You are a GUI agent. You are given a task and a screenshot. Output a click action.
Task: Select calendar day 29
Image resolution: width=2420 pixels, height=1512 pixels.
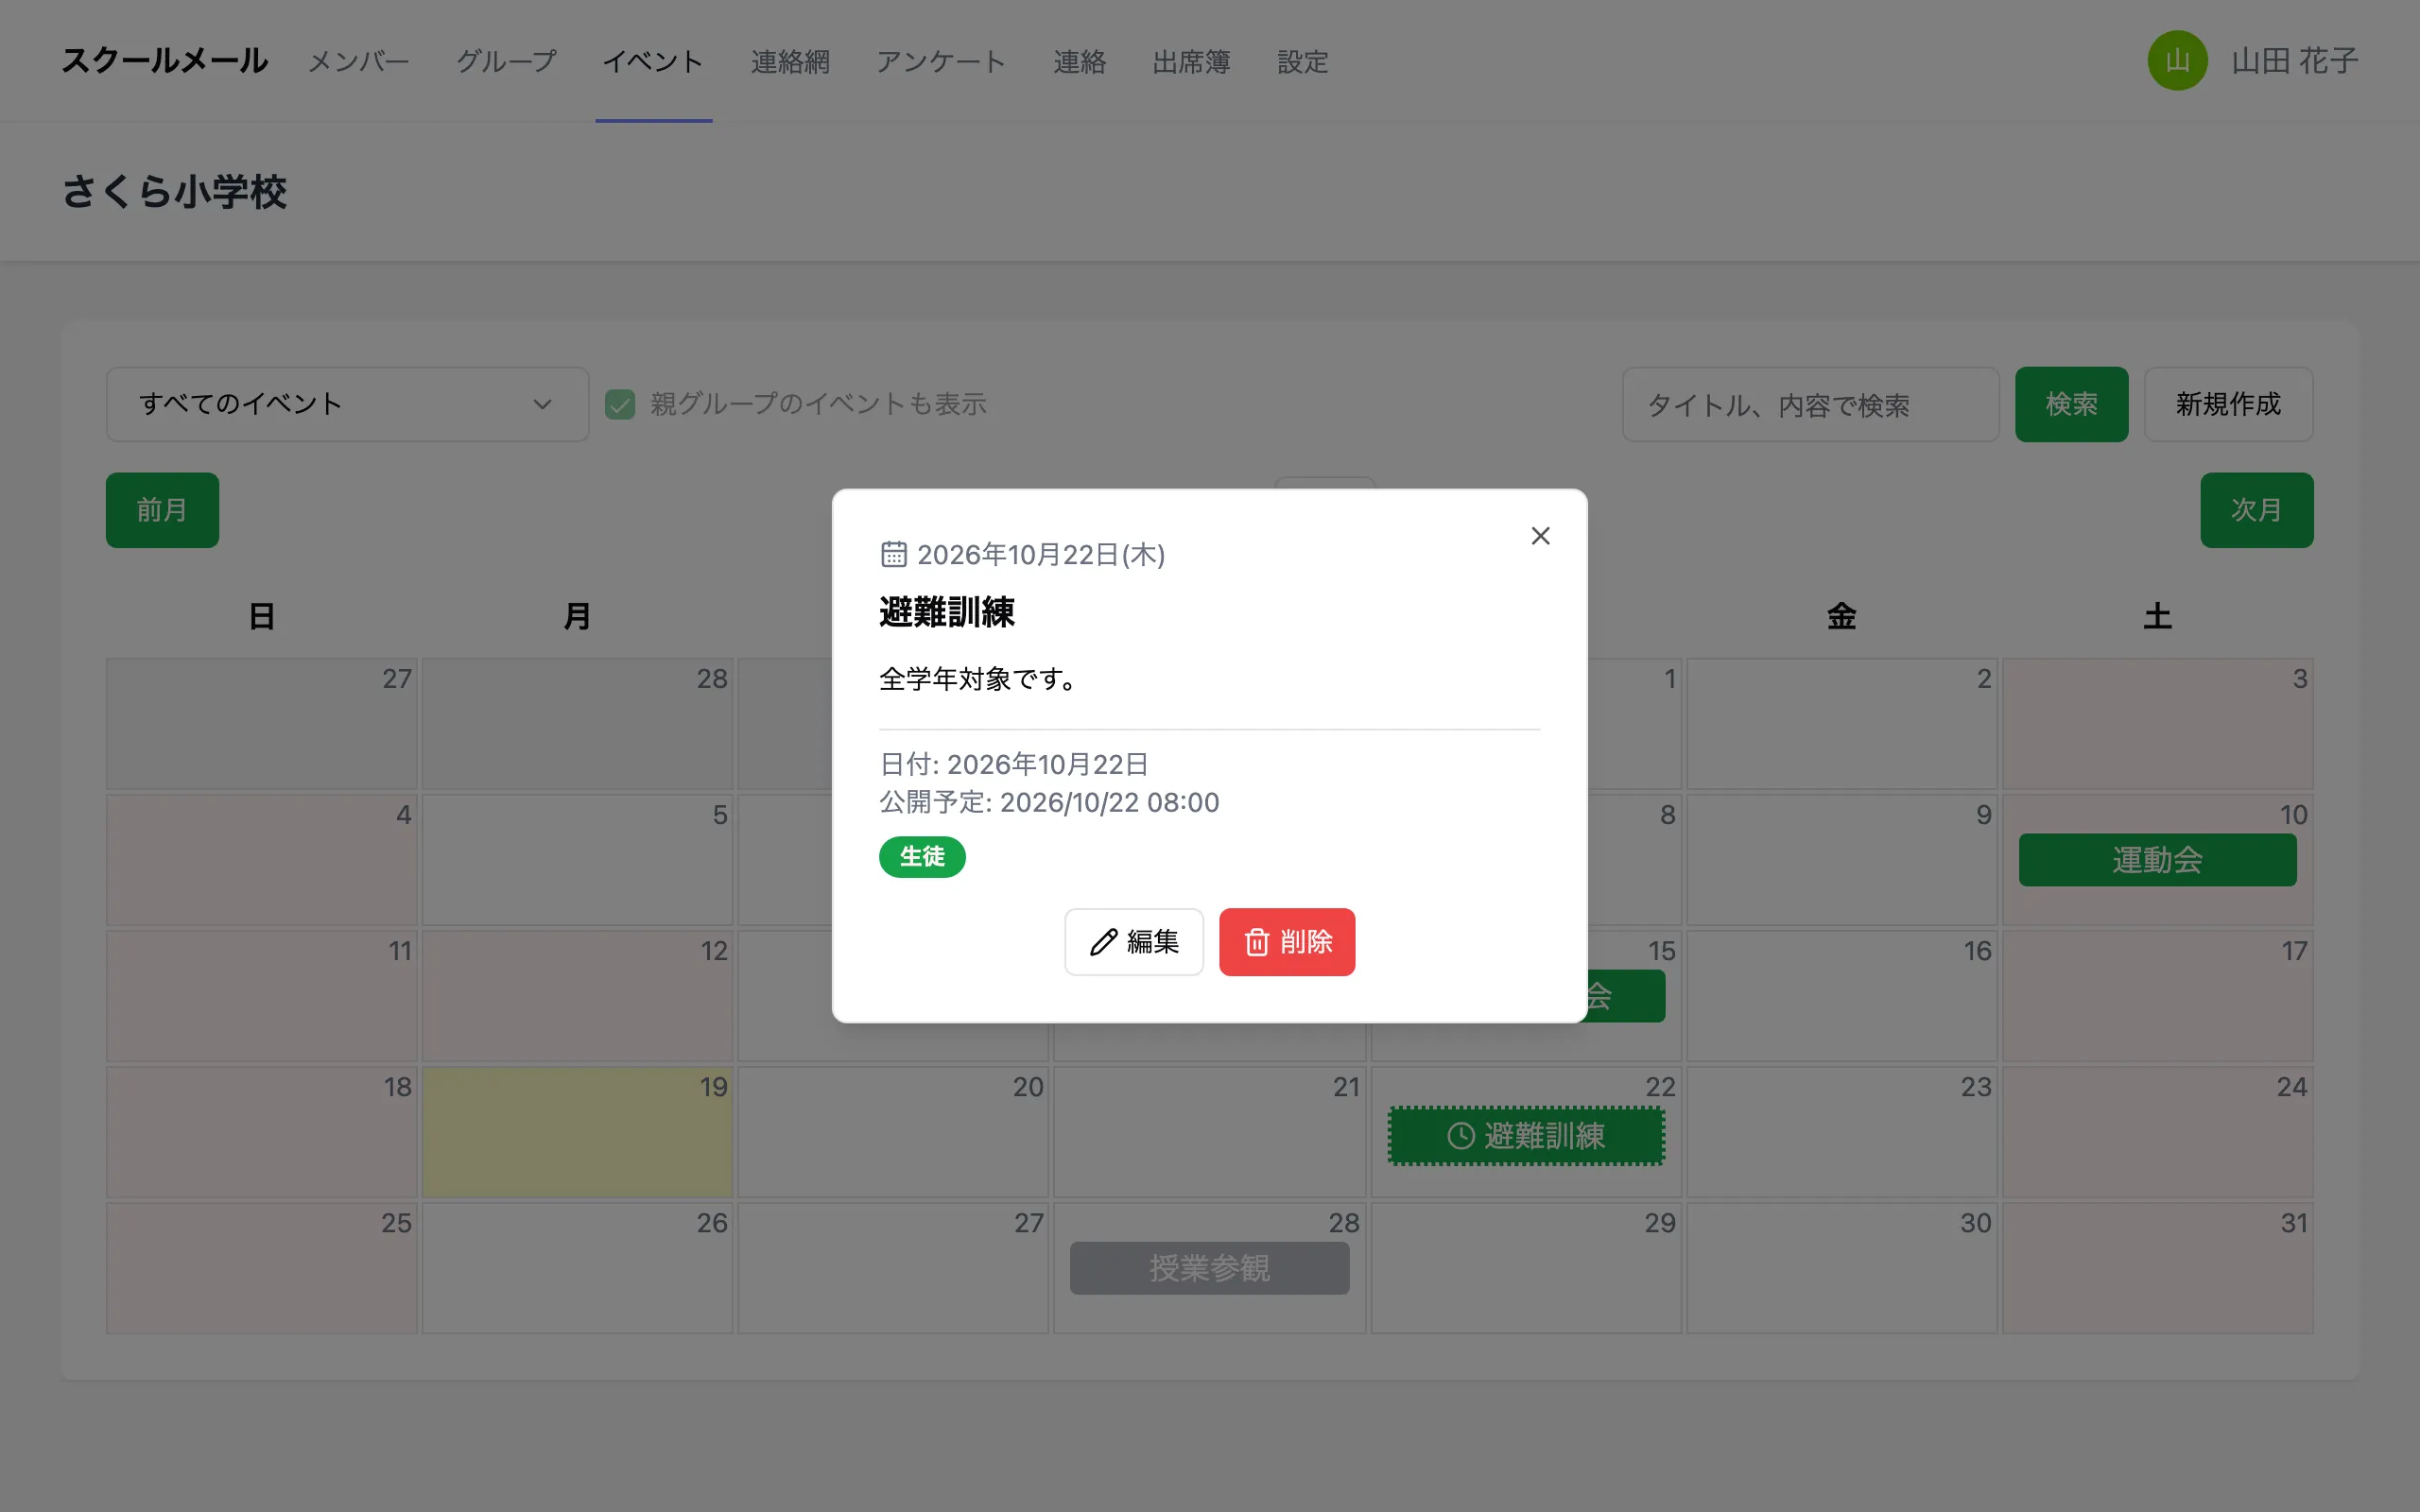point(1526,1268)
